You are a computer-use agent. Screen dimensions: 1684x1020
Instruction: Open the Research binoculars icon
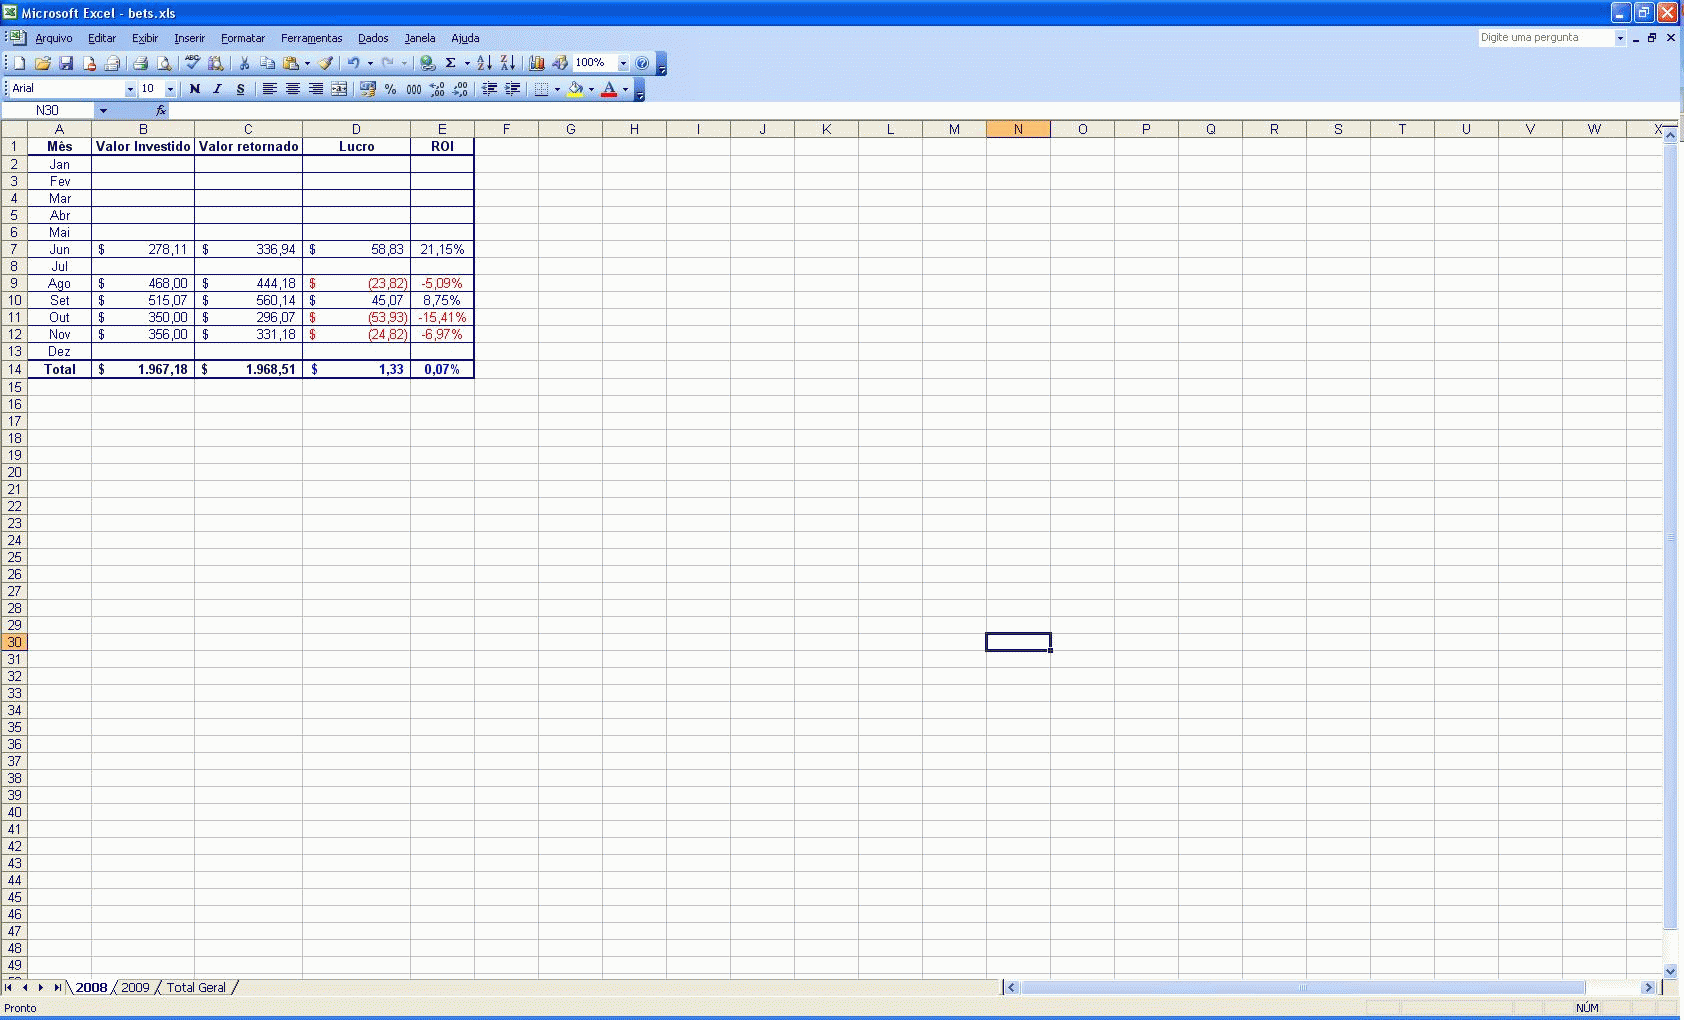tap(215, 63)
